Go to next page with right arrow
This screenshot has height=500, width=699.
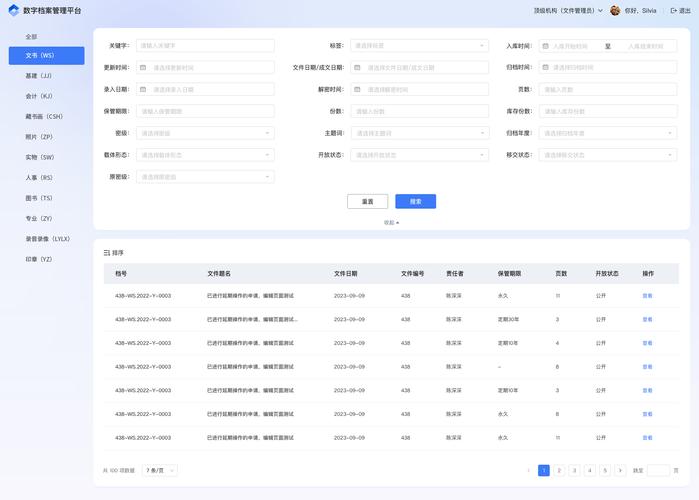click(x=620, y=470)
